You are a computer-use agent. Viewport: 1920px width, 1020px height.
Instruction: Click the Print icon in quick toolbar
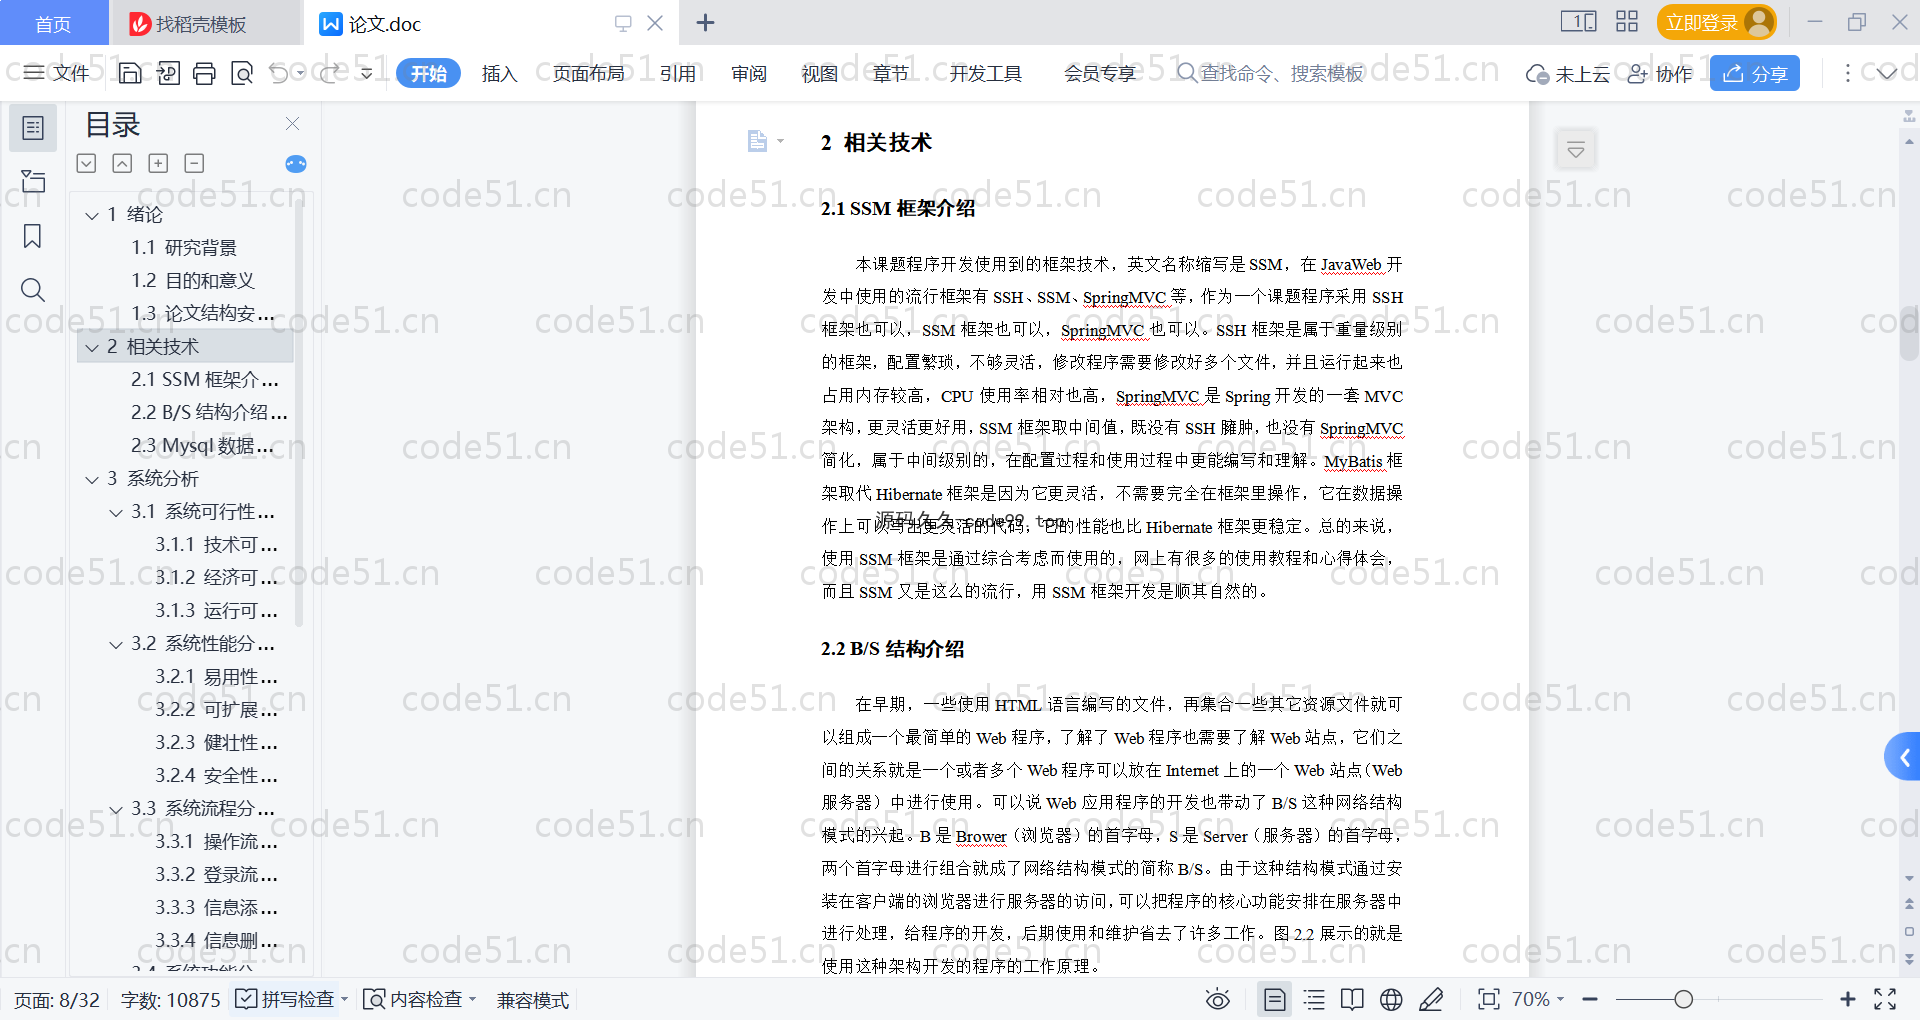pos(204,73)
